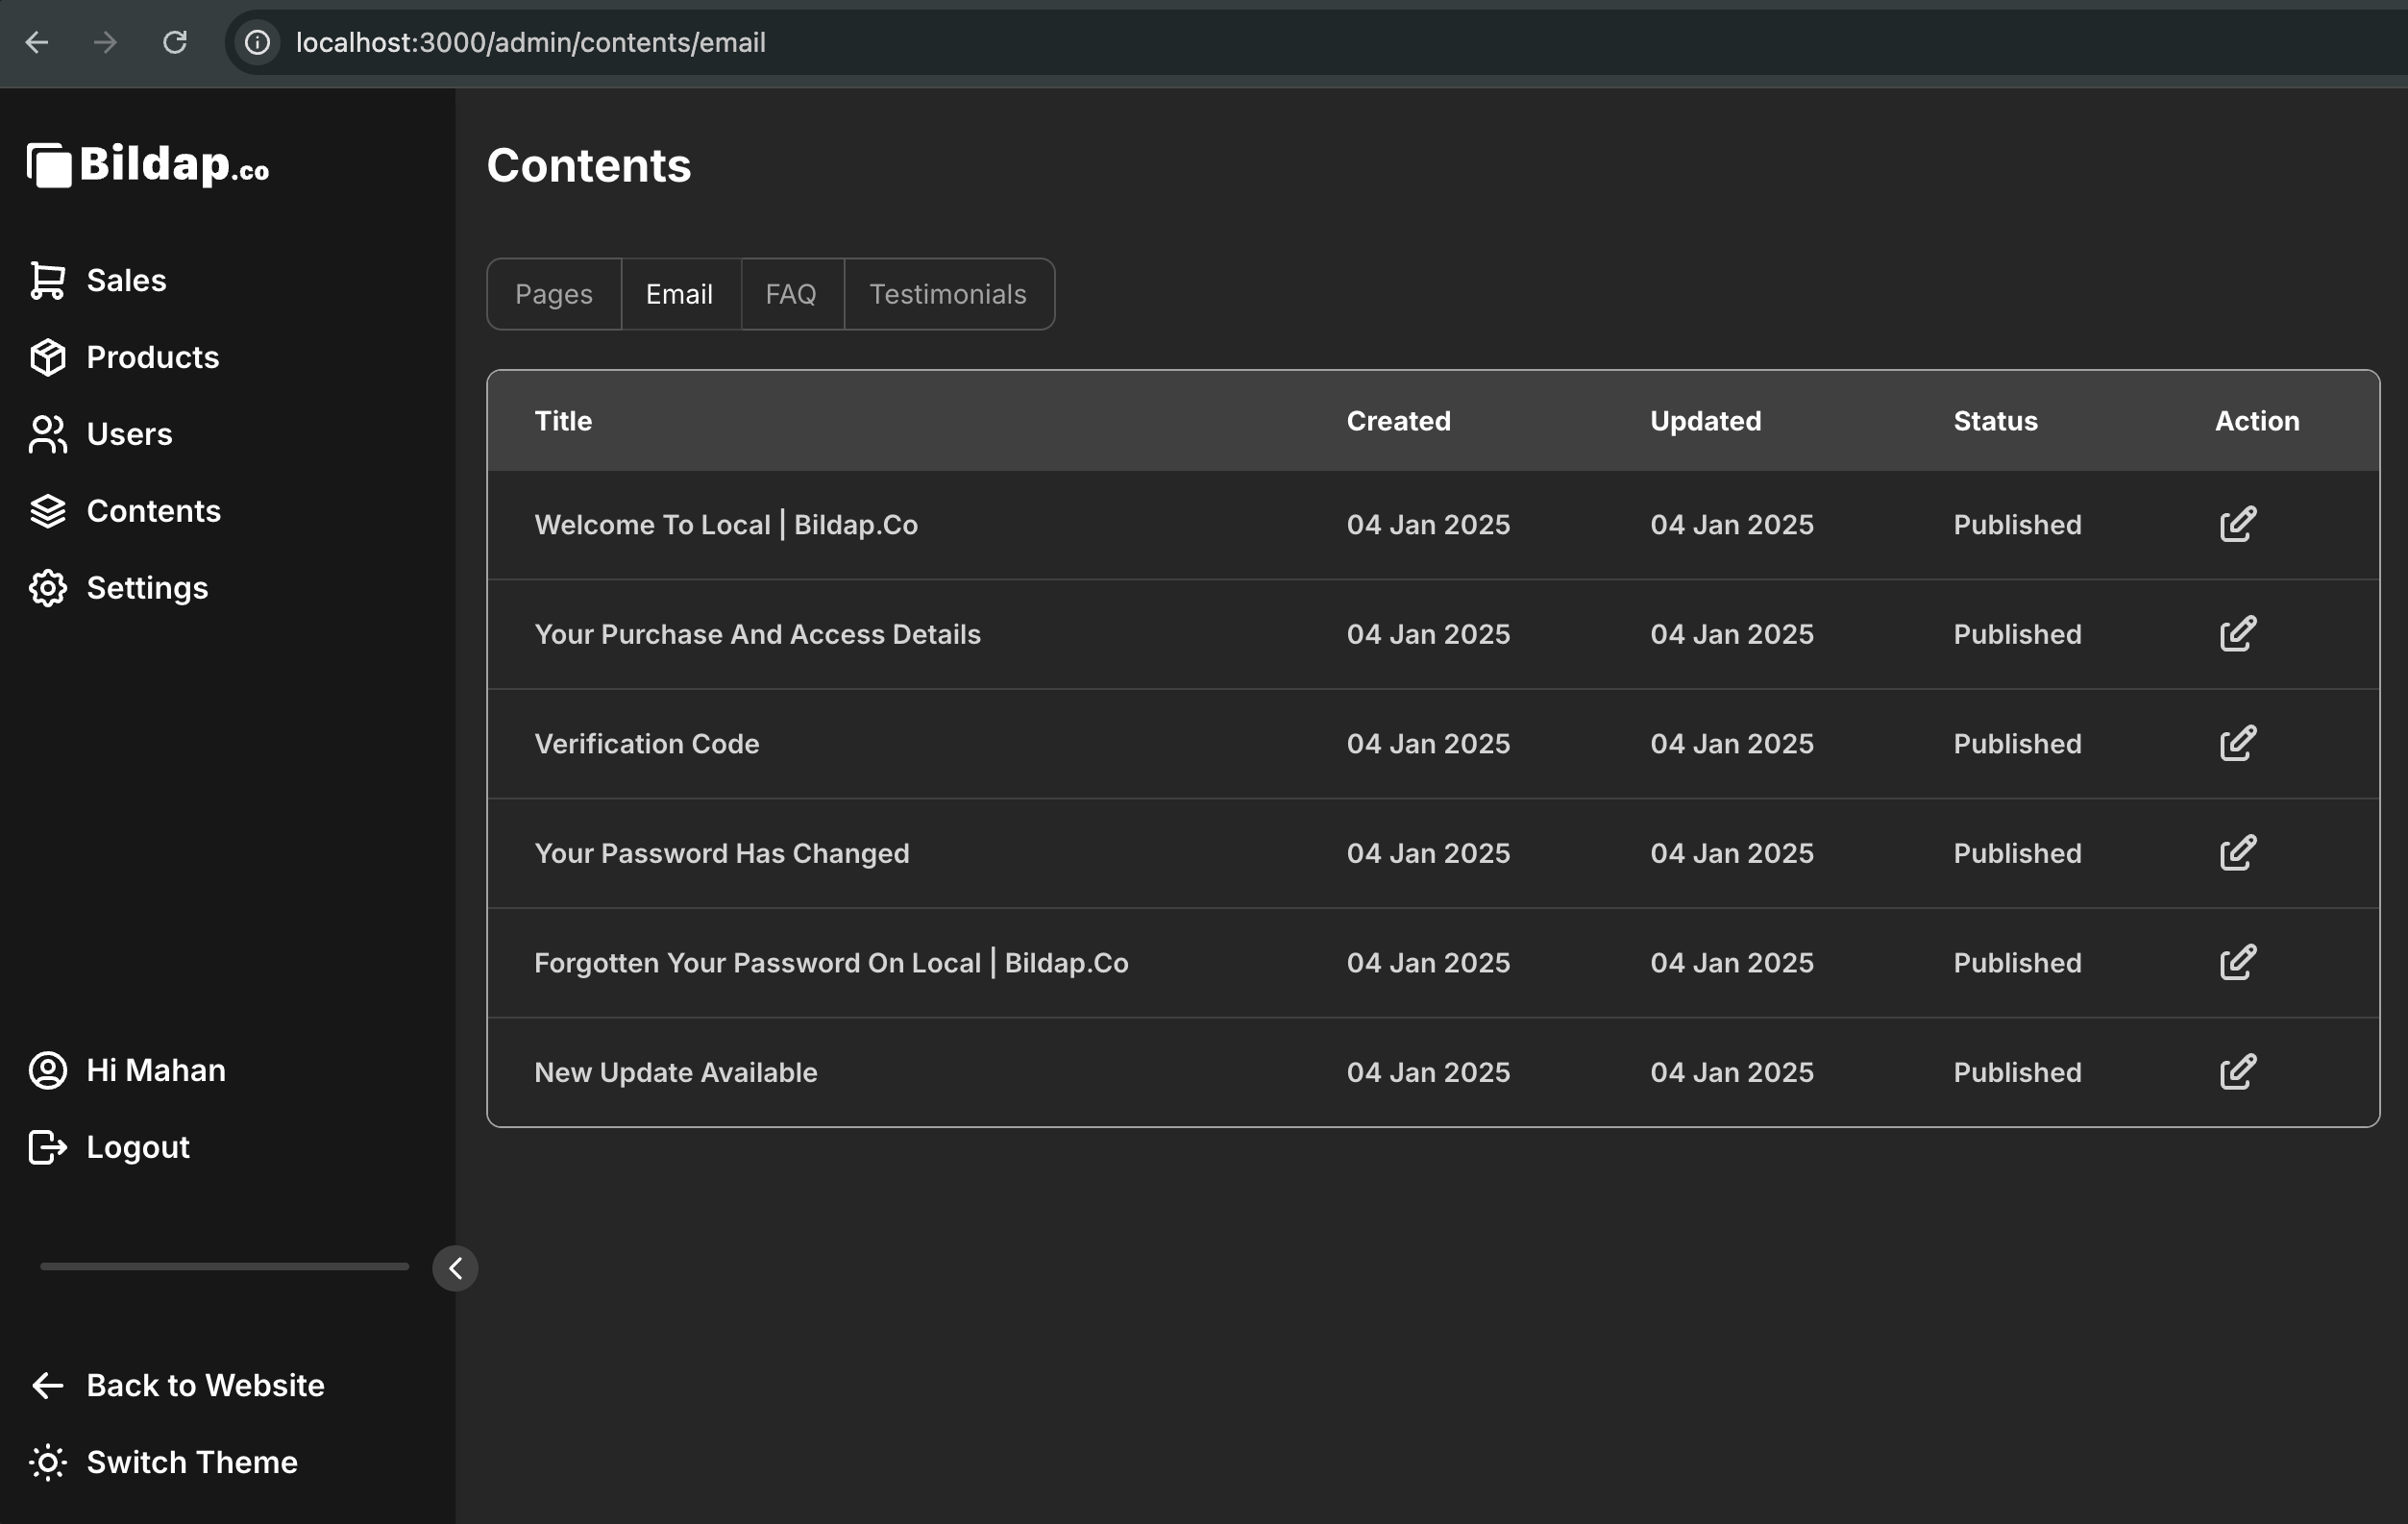
Task: Click the Switch Theme sun icon
Action: [47, 1462]
